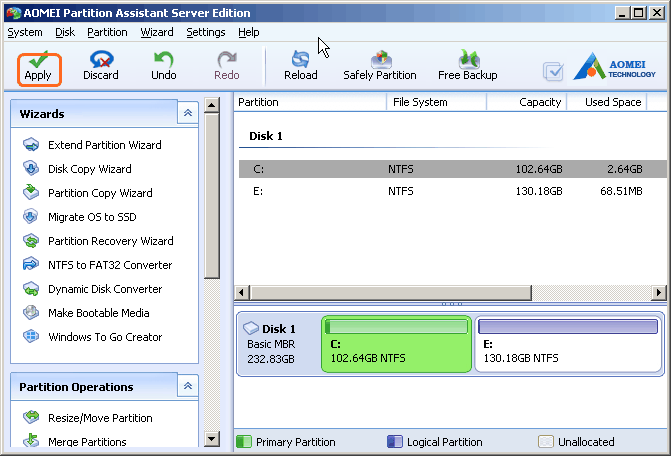Minimize the AOMEI Partition Assistant window
The image size is (671, 456).
tap(622, 13)
